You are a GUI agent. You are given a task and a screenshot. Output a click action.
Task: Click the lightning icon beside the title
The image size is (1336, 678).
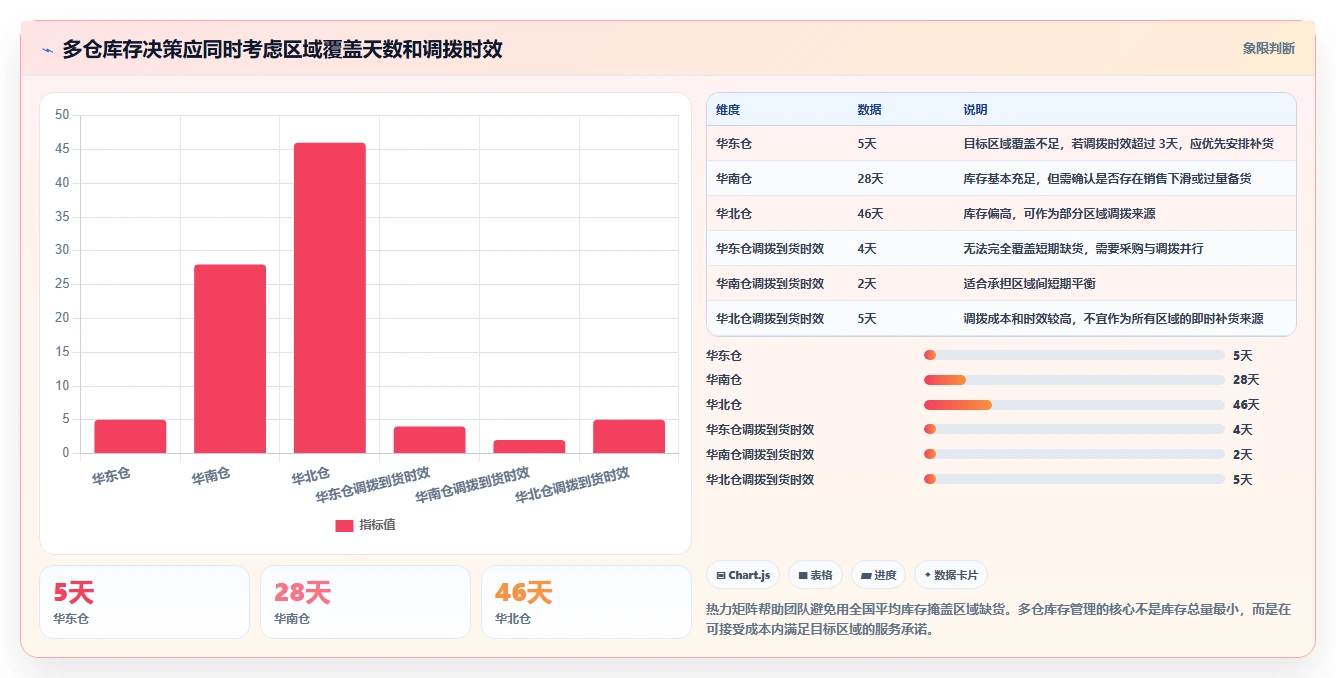[47, 49]
